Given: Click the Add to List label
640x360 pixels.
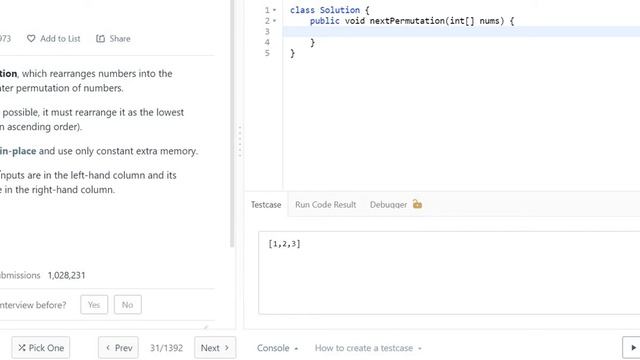Looking at the screenshot, I should (x=60, y=38).
